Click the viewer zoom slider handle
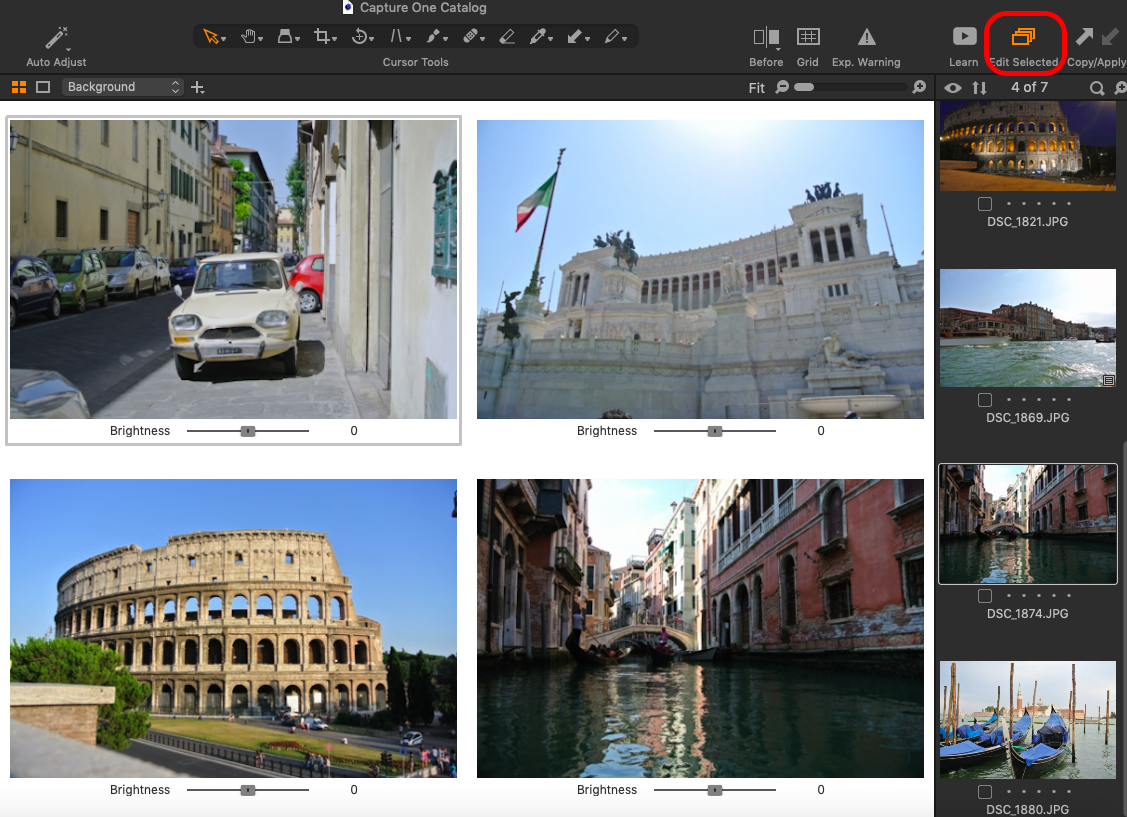This screenshot has height=817, width=1127. [x=804, y=87]
